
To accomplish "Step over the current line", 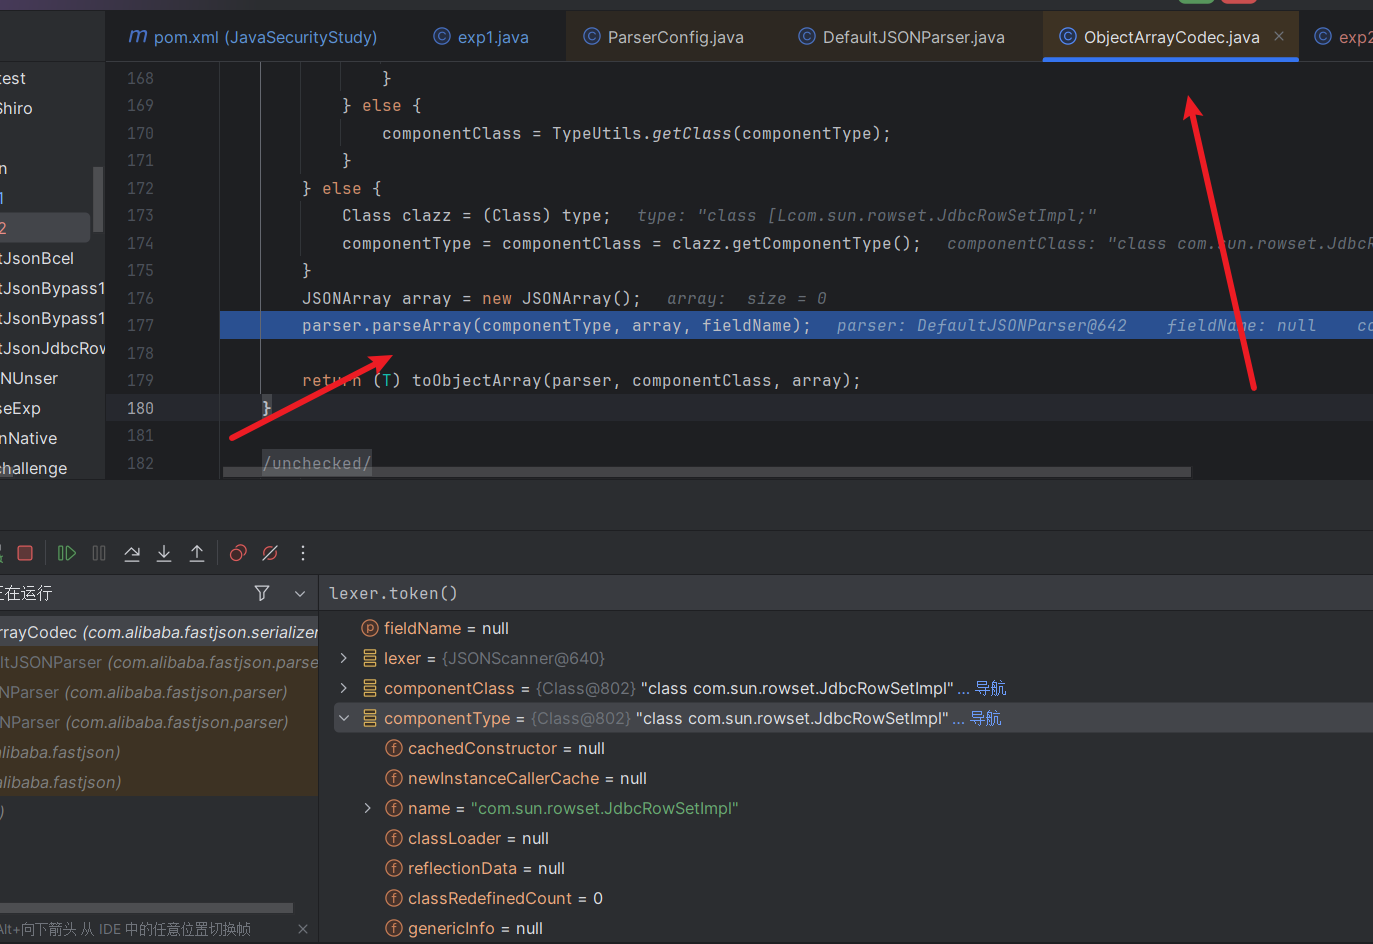I will point(132,553).
